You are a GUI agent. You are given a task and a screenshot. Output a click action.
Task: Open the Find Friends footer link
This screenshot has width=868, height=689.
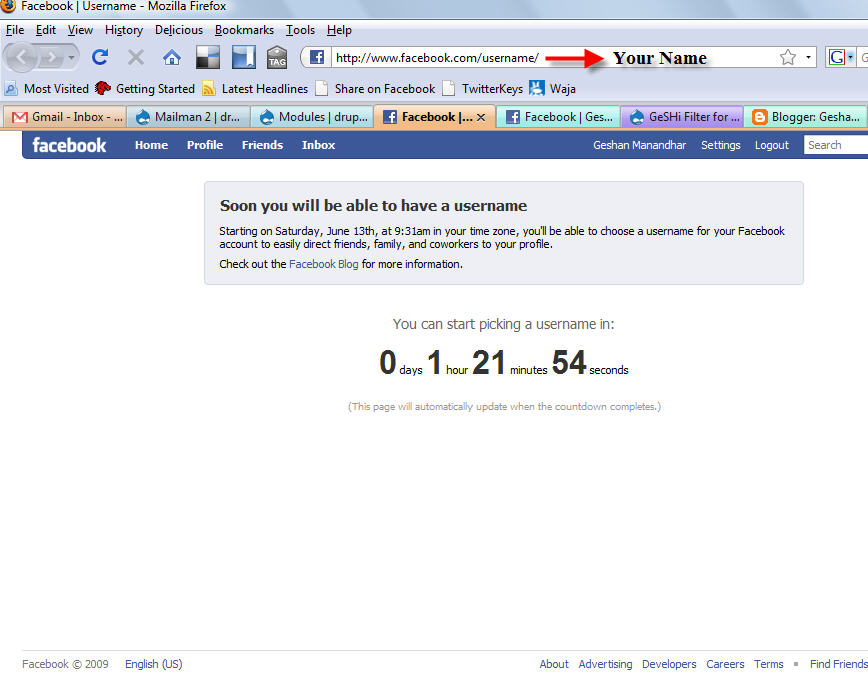coord(839,664)
